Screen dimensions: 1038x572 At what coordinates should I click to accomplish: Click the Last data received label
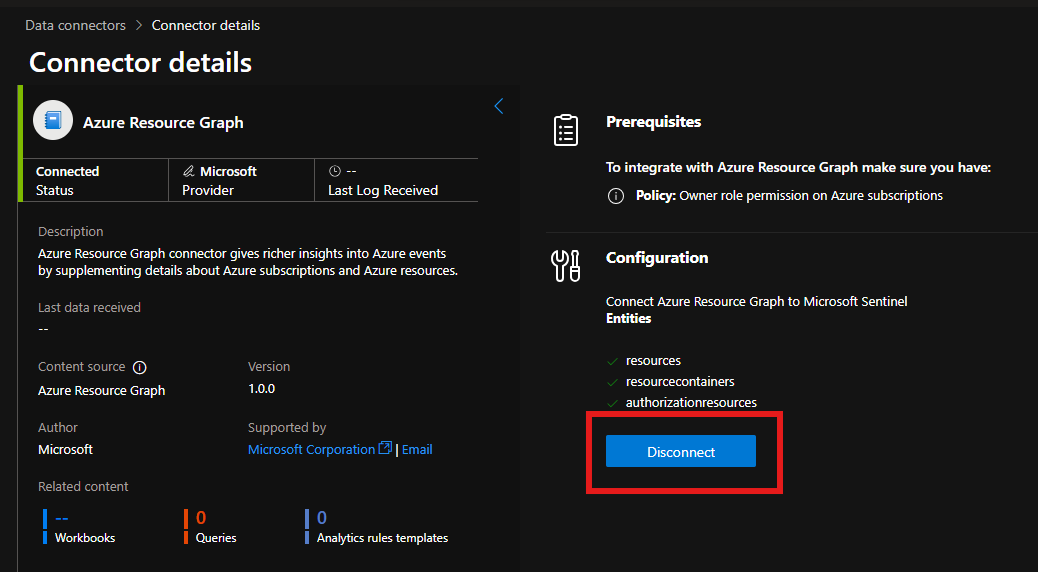point(89,307)
